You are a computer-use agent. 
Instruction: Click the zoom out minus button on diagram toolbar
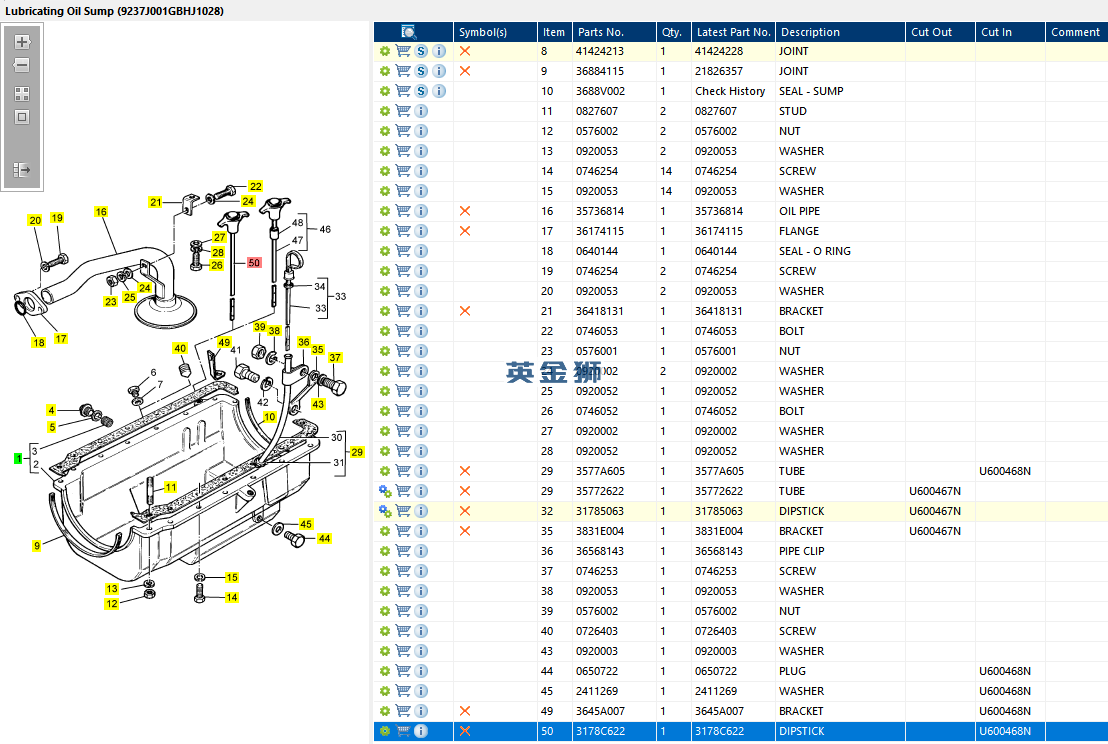[22, 65]
